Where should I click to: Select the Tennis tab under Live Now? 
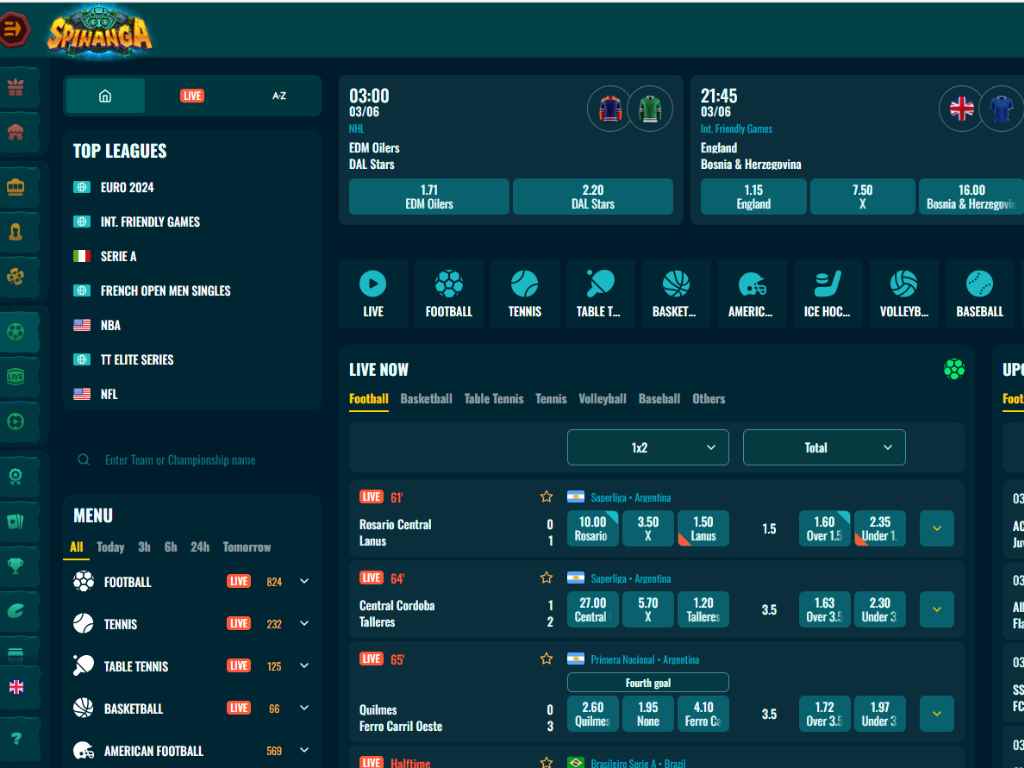click(551, 398)
